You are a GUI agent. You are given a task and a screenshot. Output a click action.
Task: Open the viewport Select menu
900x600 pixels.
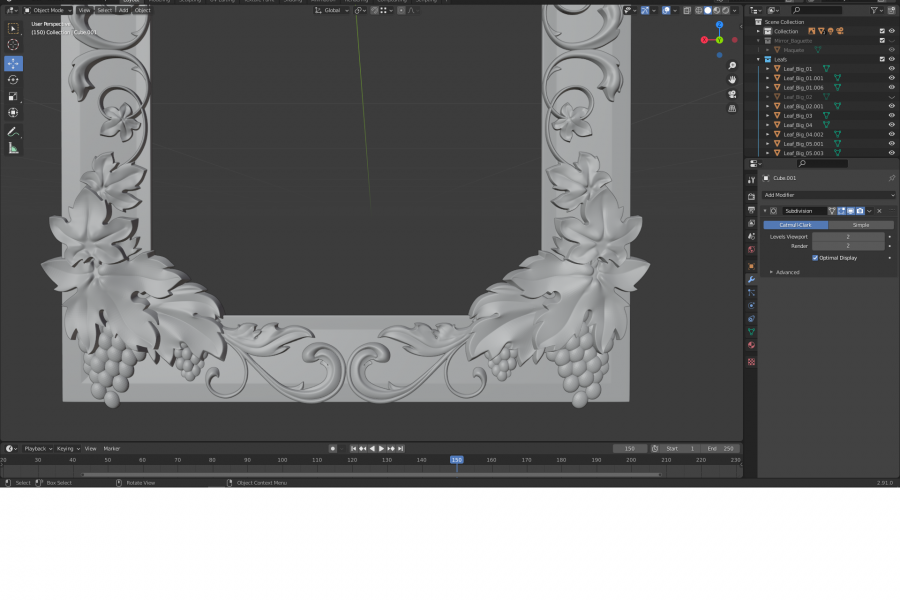coord(104,10)
